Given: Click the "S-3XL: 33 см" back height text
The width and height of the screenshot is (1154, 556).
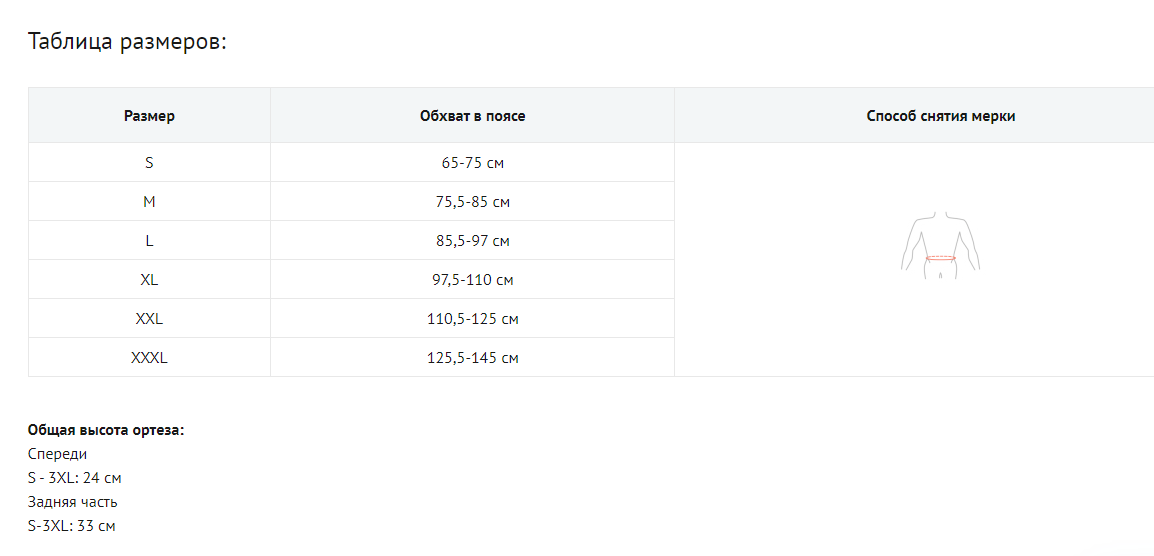Looking at the screenshot, I should click(71, 526).
